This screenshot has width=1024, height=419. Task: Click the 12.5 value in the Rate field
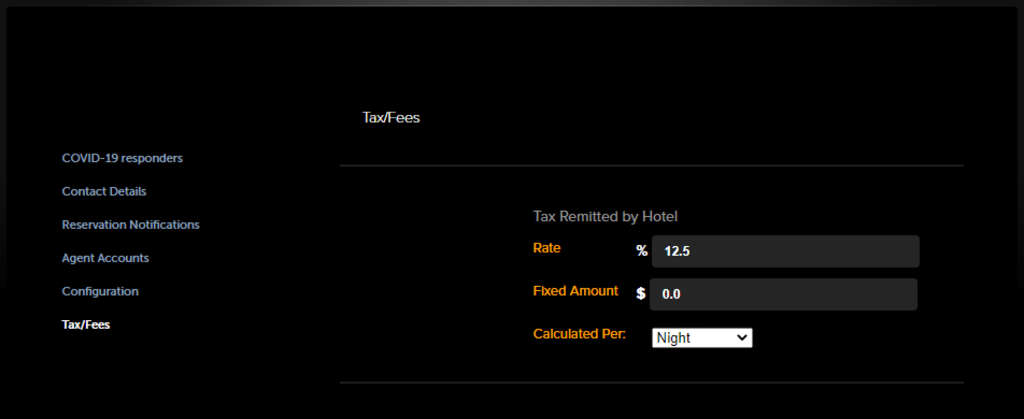677,252
